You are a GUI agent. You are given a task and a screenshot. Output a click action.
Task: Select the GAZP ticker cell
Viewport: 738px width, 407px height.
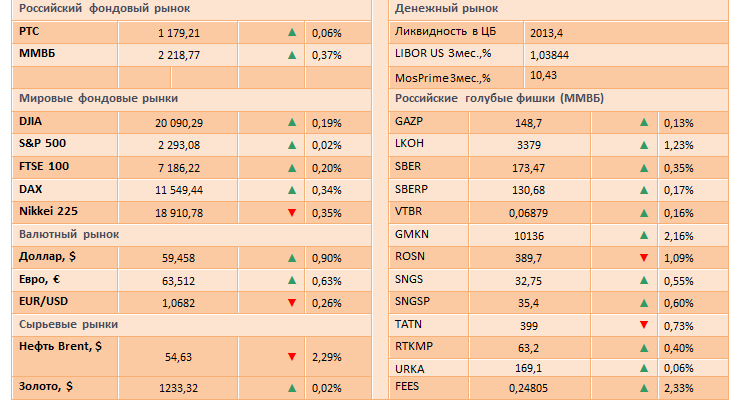(412, 123)
